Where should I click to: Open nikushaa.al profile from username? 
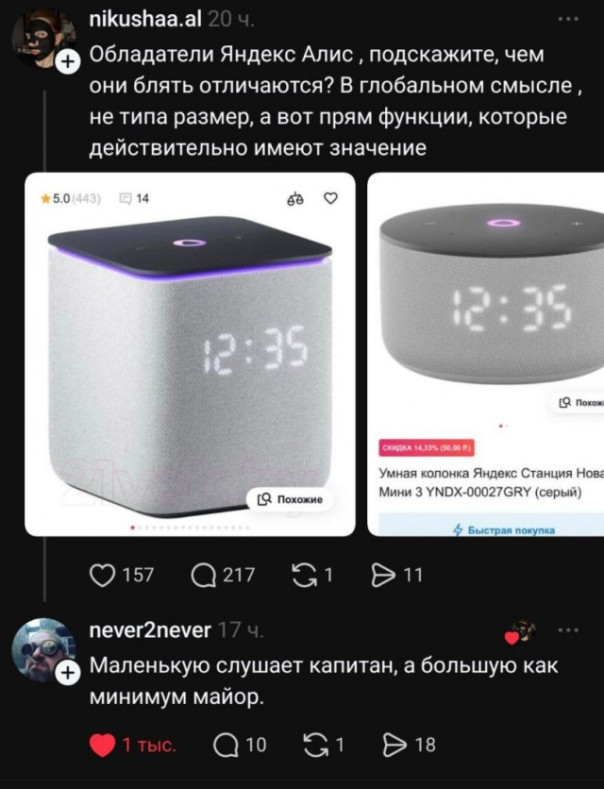[x=145, y=20]
